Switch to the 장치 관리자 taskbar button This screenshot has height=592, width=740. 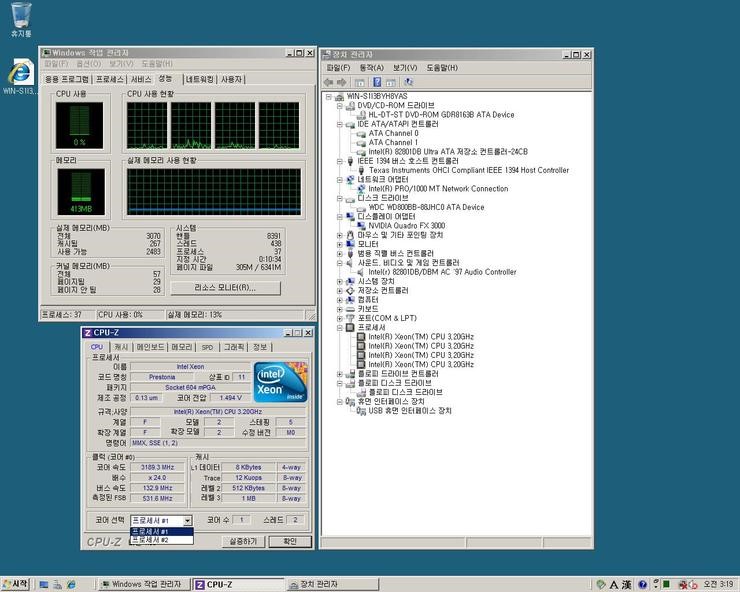click(333, 584)
